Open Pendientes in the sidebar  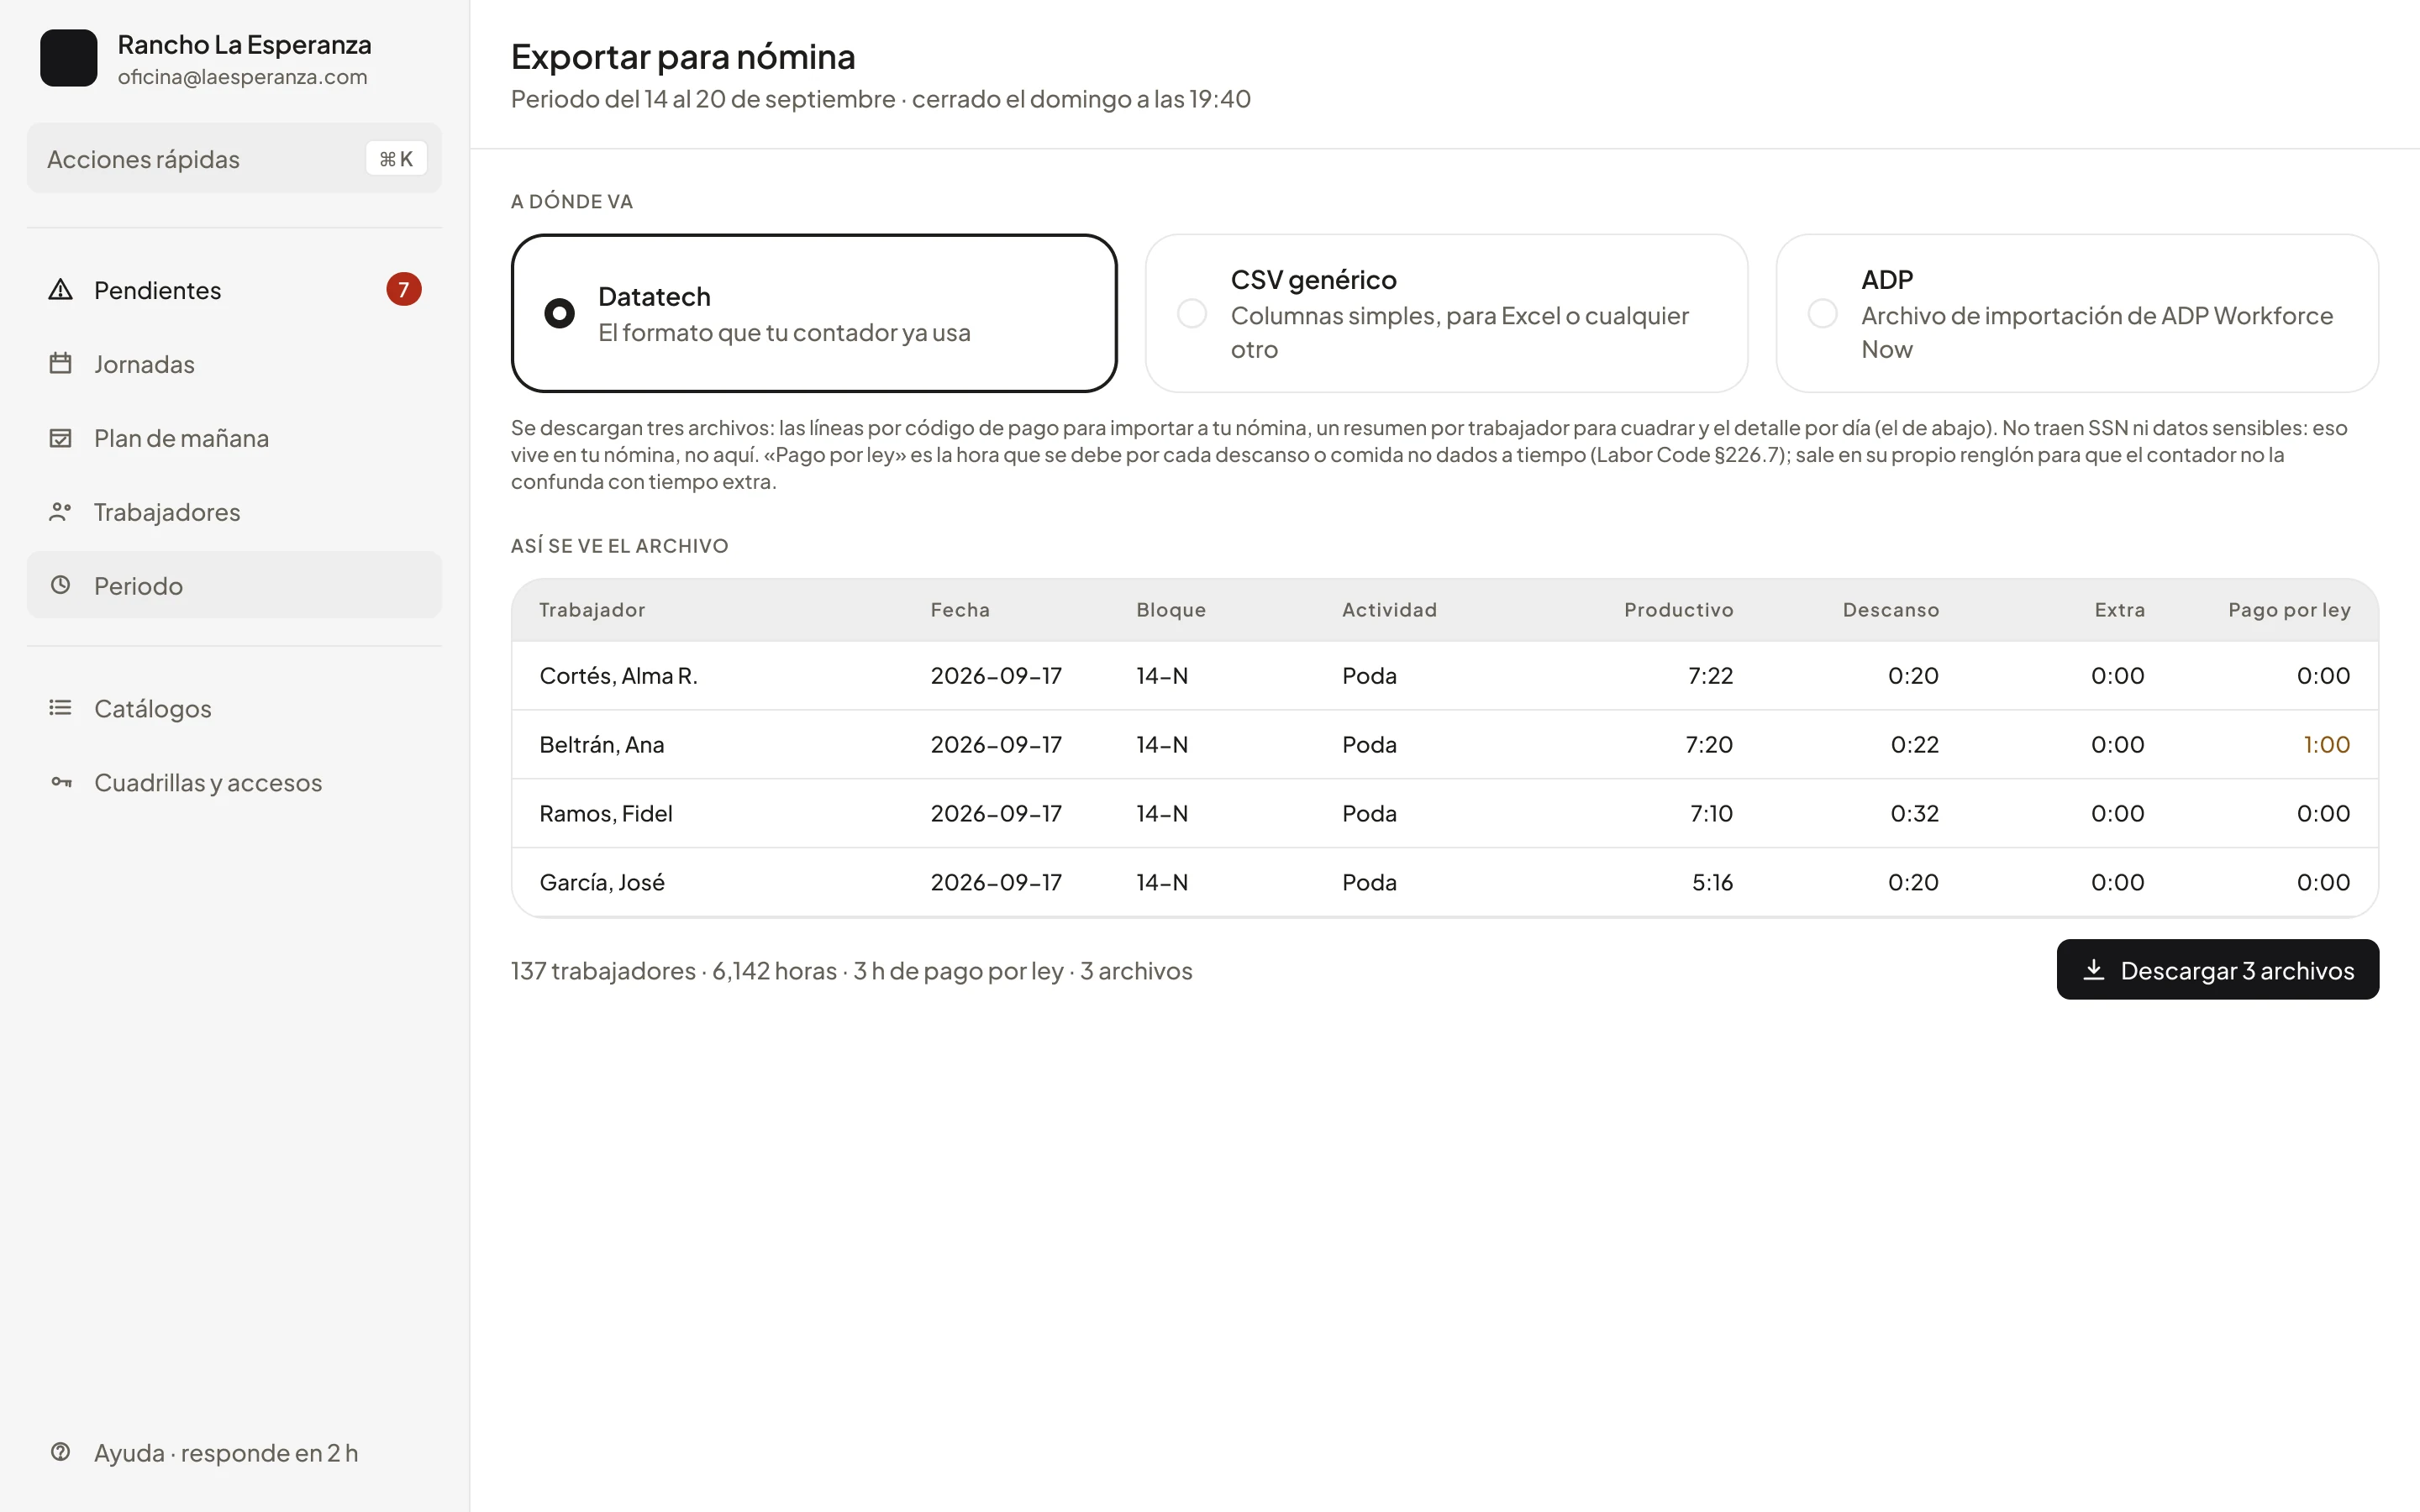pos(234,290)
